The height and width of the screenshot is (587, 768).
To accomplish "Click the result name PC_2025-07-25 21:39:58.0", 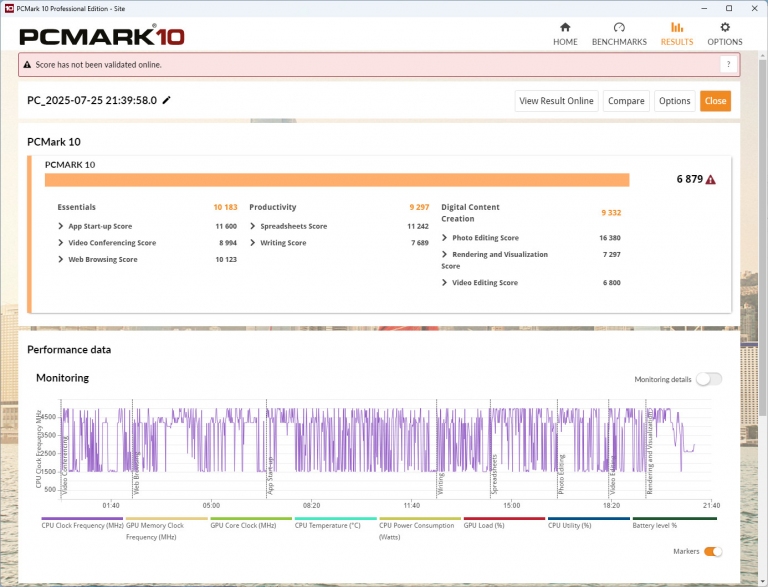I will pyautogui.click(x=92, y=100).
